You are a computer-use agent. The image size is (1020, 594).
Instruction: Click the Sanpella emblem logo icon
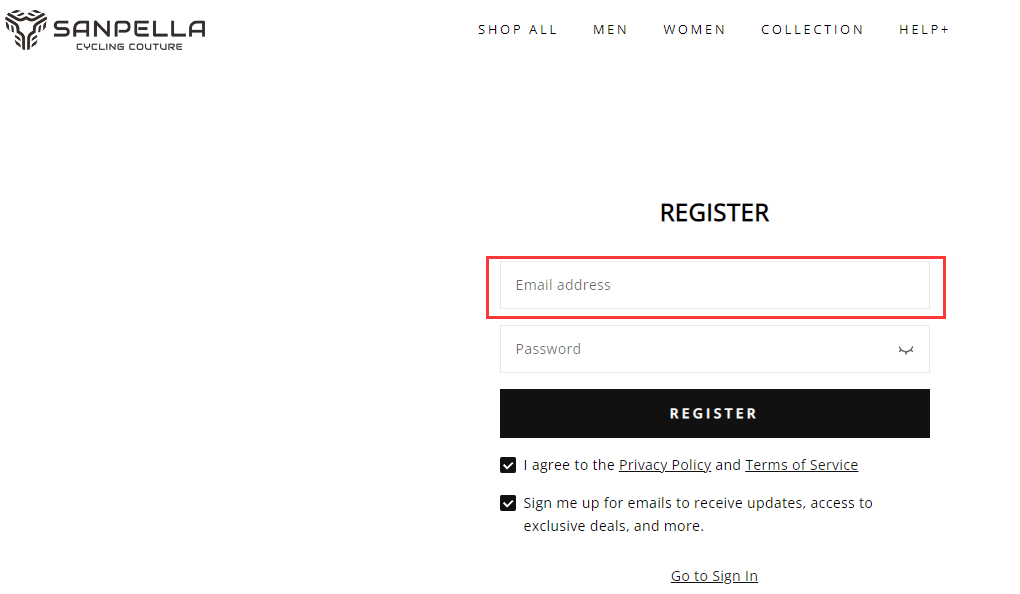[25, 30]
